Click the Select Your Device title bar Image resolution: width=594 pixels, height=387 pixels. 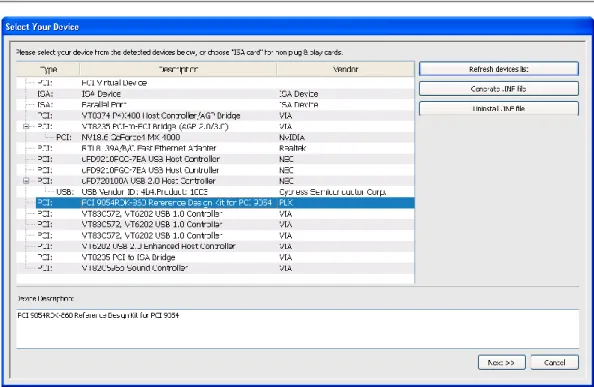click(x=297, y=27)
